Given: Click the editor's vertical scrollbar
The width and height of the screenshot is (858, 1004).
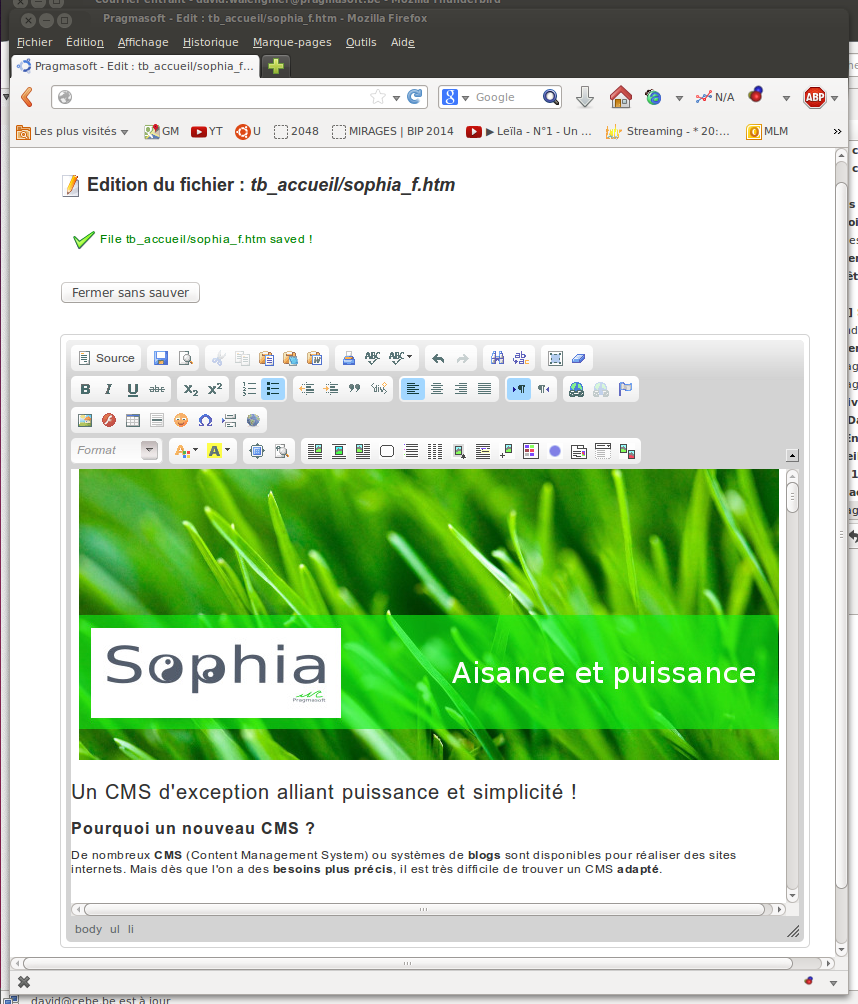Looking at the screenshot, I should click(792, 685).
